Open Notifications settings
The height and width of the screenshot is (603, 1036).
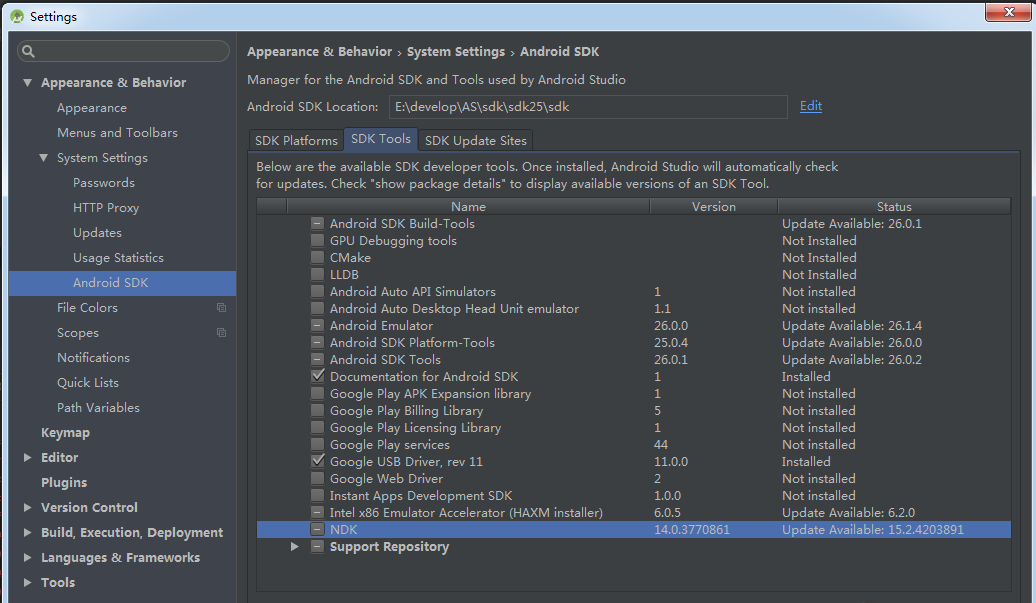pyautogui.click(x=93, y=358)
